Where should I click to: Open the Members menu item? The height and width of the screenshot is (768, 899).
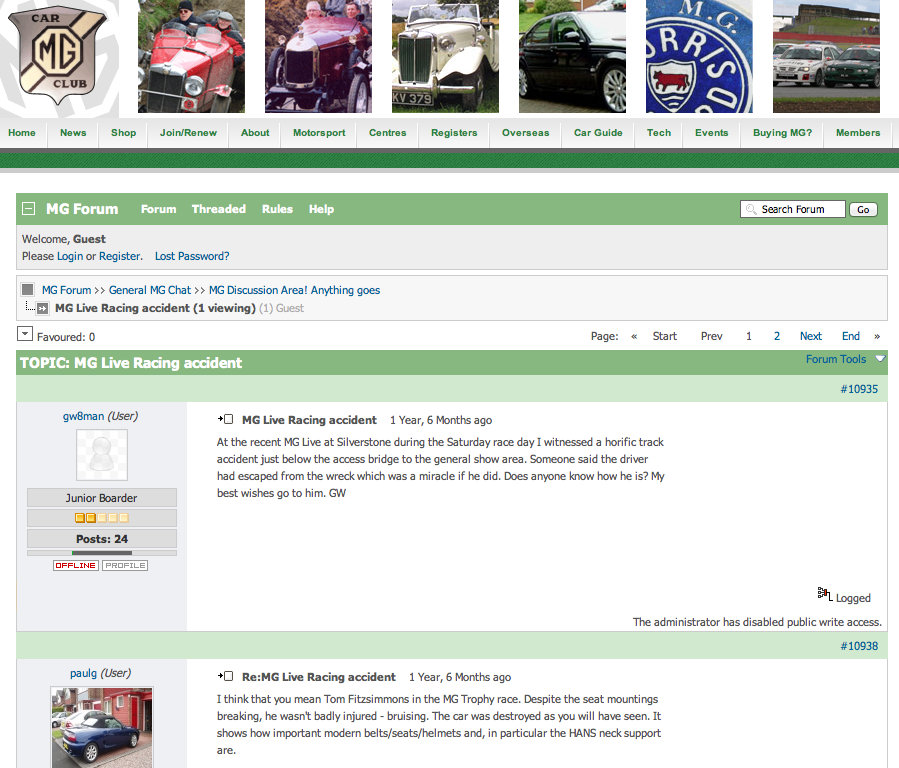point(858,133)
